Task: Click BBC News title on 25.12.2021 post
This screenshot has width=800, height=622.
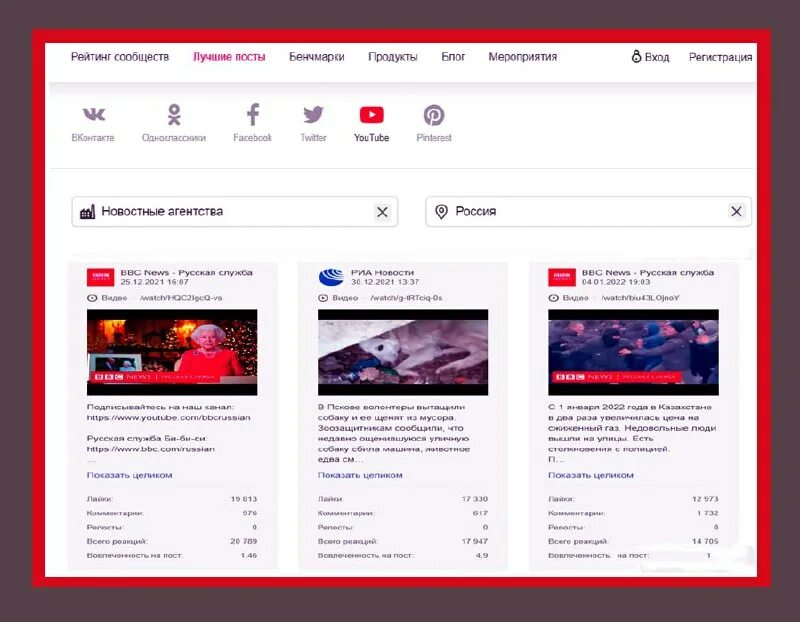Action: click(186, 272)
